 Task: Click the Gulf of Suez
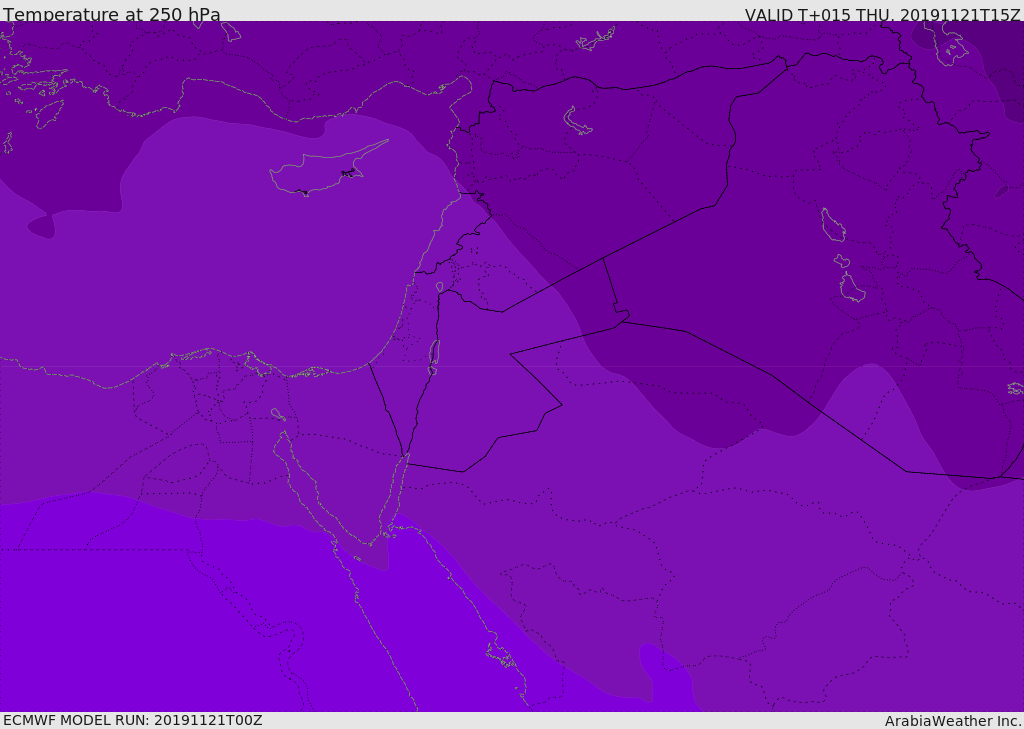pos(305,492)
